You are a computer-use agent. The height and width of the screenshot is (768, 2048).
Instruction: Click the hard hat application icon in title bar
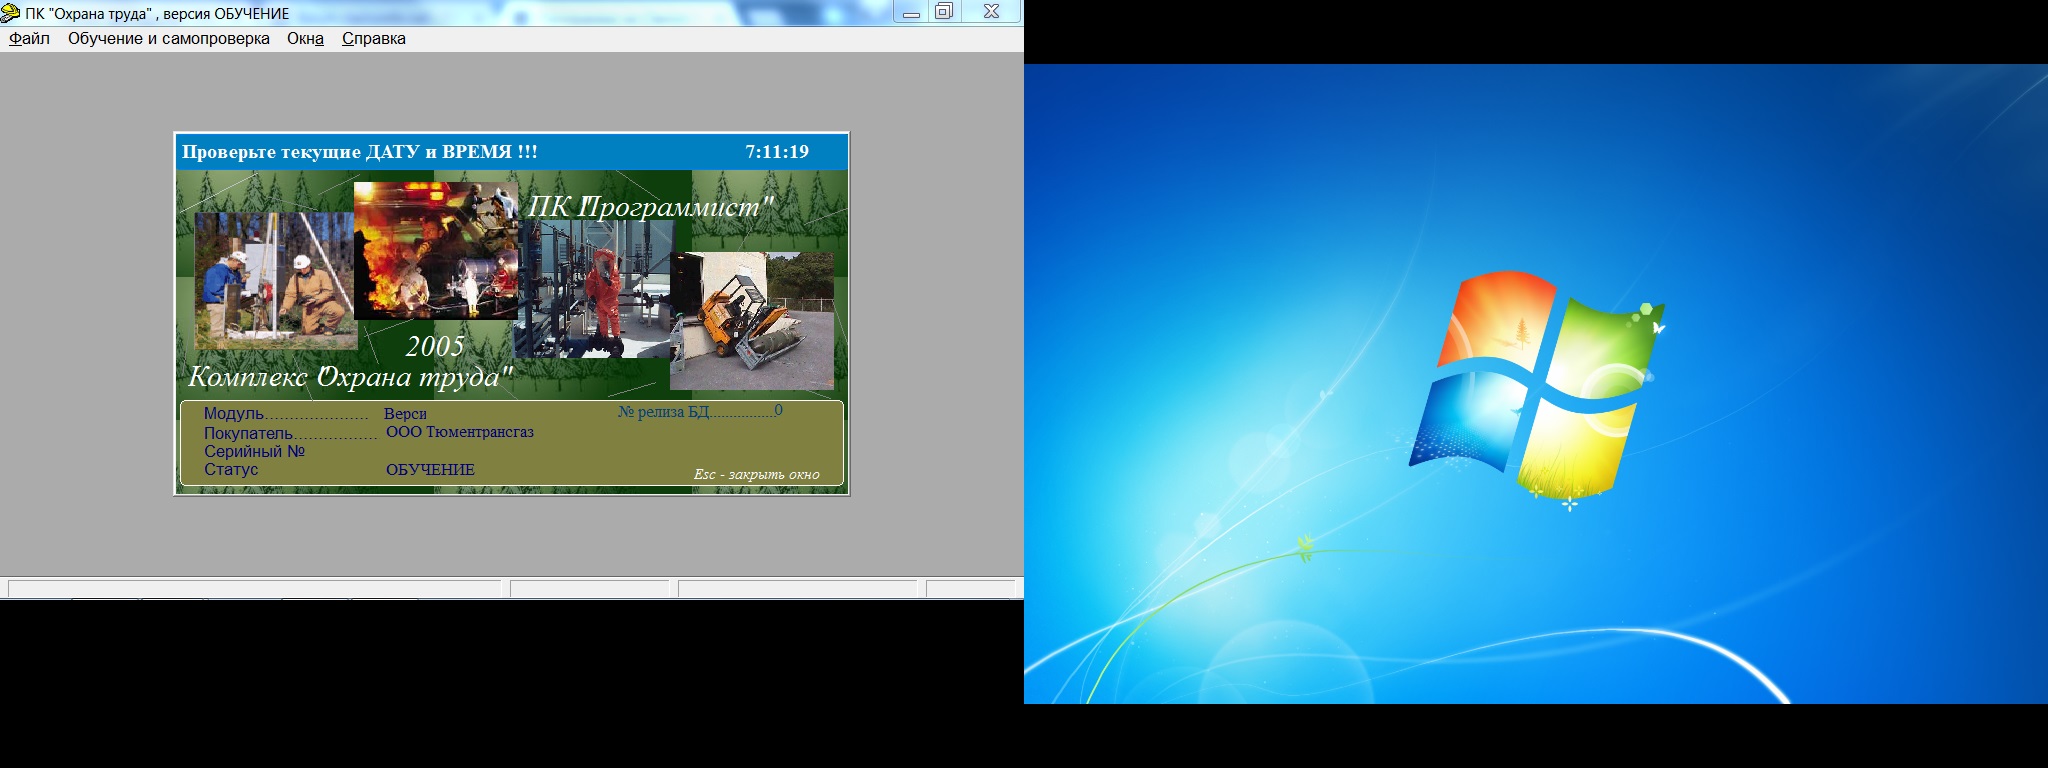point(11,13)
